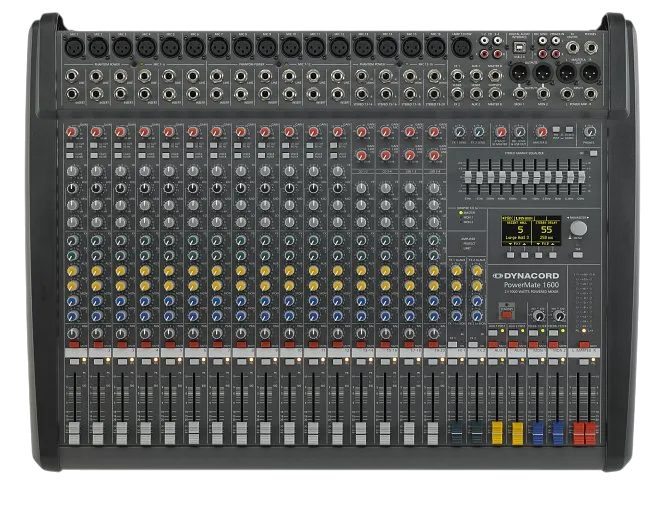Click the PowerMate 1600 model label
This screenshot has width=665, height=512.
pos(531,285)
